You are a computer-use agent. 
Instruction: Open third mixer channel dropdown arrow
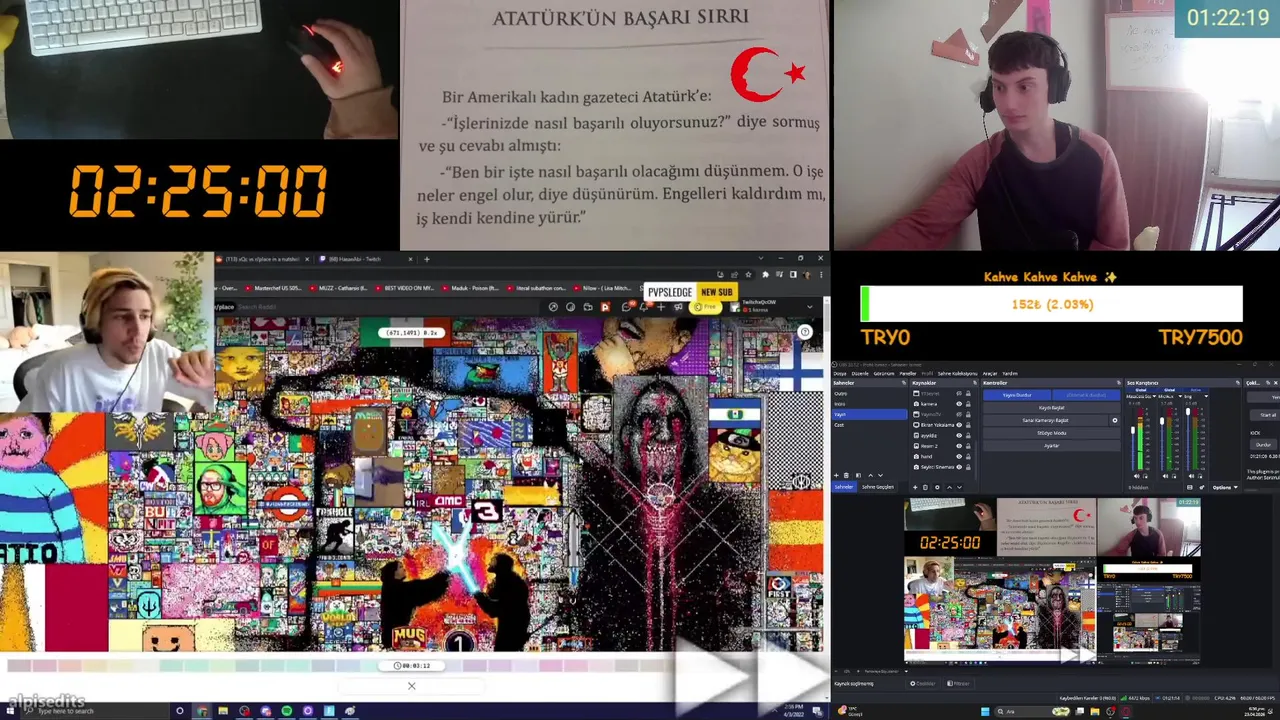pos(1206,396)
